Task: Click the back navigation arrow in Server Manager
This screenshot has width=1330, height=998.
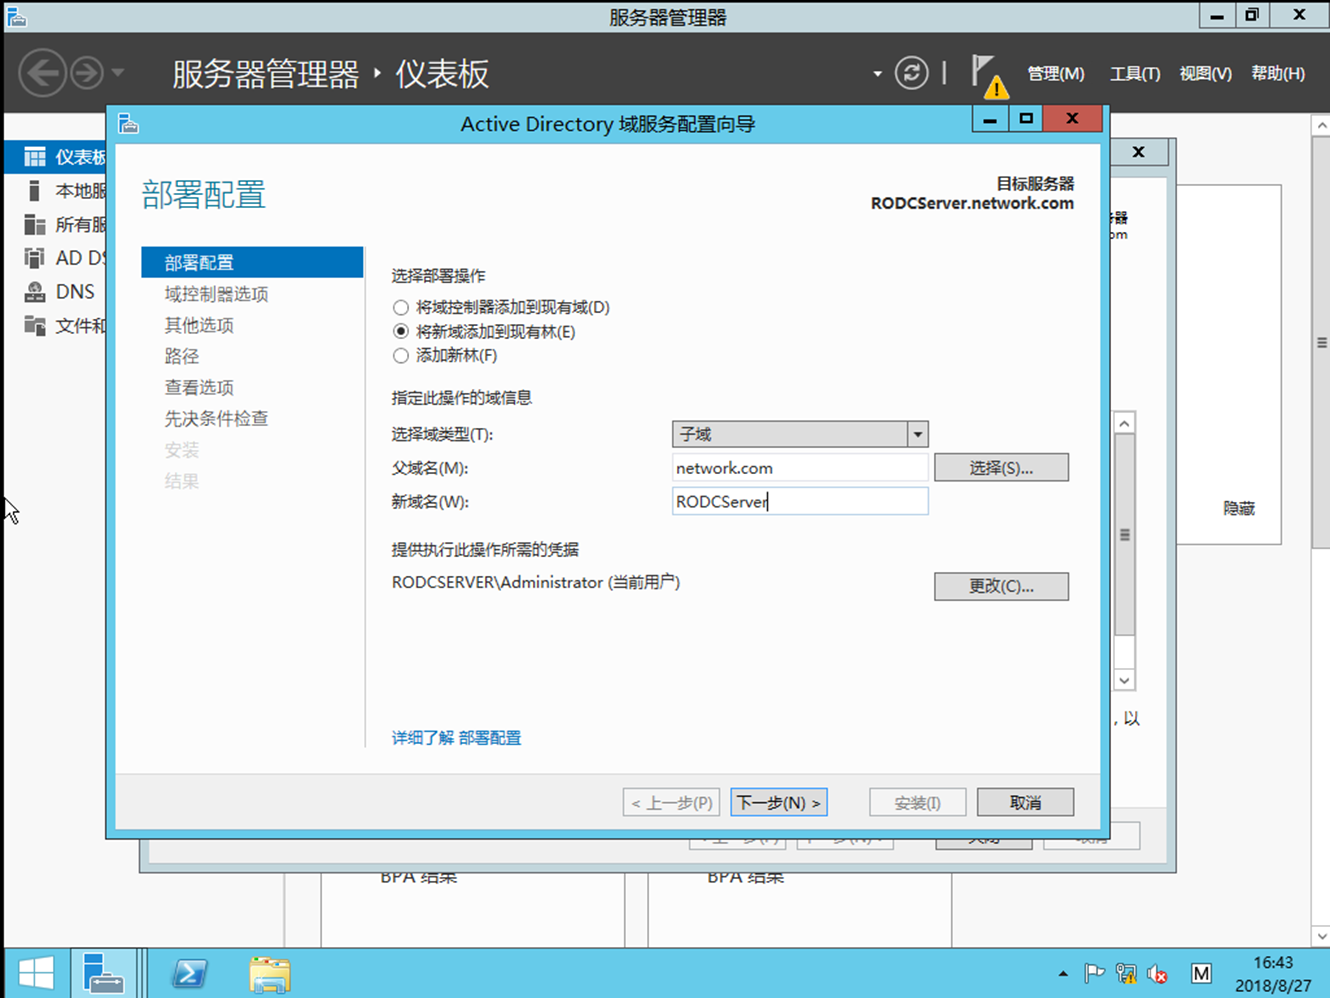Action: click(x=42, y=73)
